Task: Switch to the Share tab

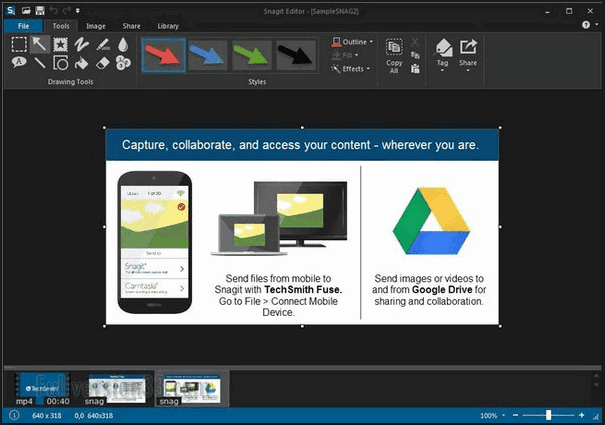Action: [x=132, y=26]
